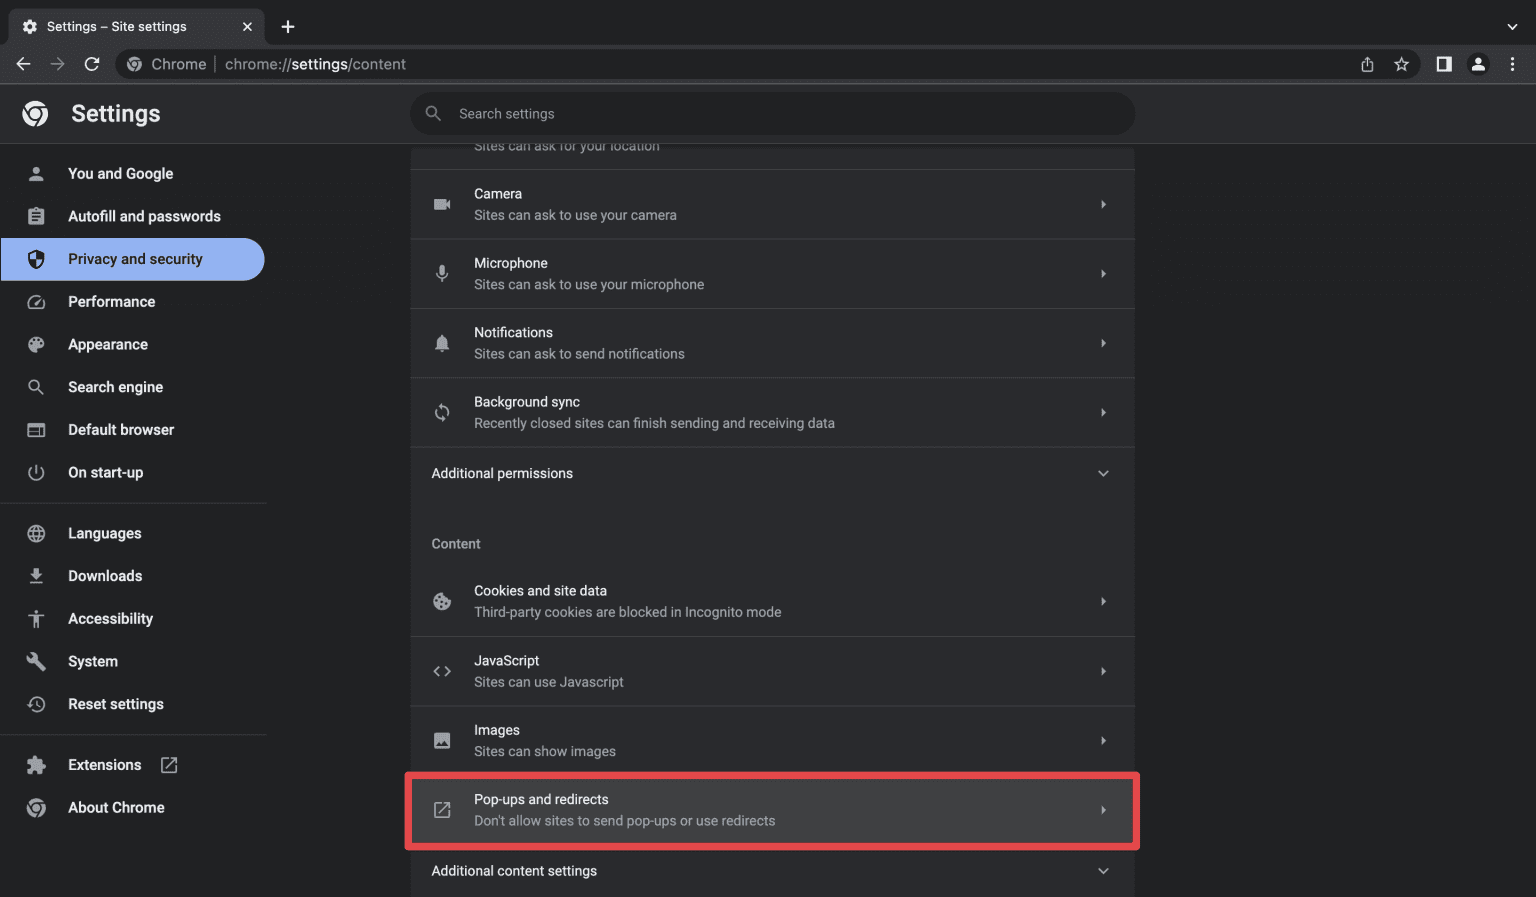
Task: Go to Appearance settings
Action: 107,344
